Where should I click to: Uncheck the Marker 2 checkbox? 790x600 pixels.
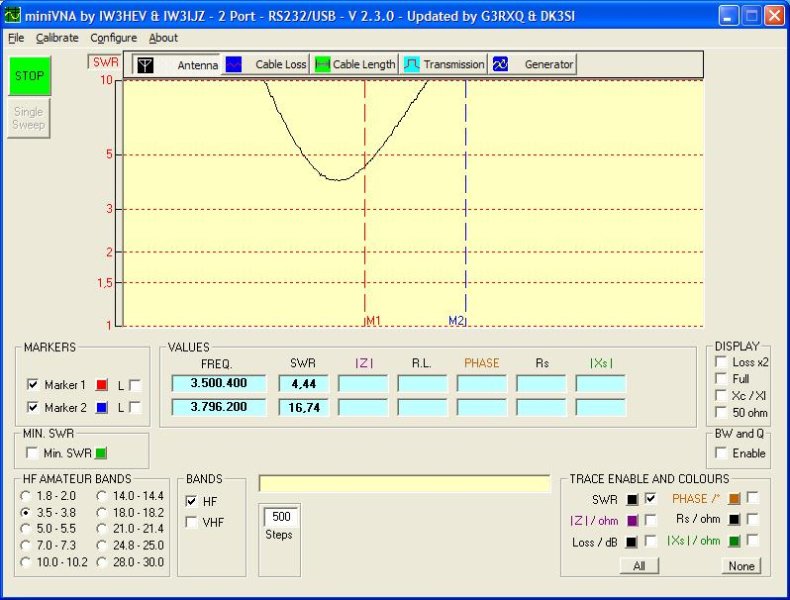(x=33, y=407)
